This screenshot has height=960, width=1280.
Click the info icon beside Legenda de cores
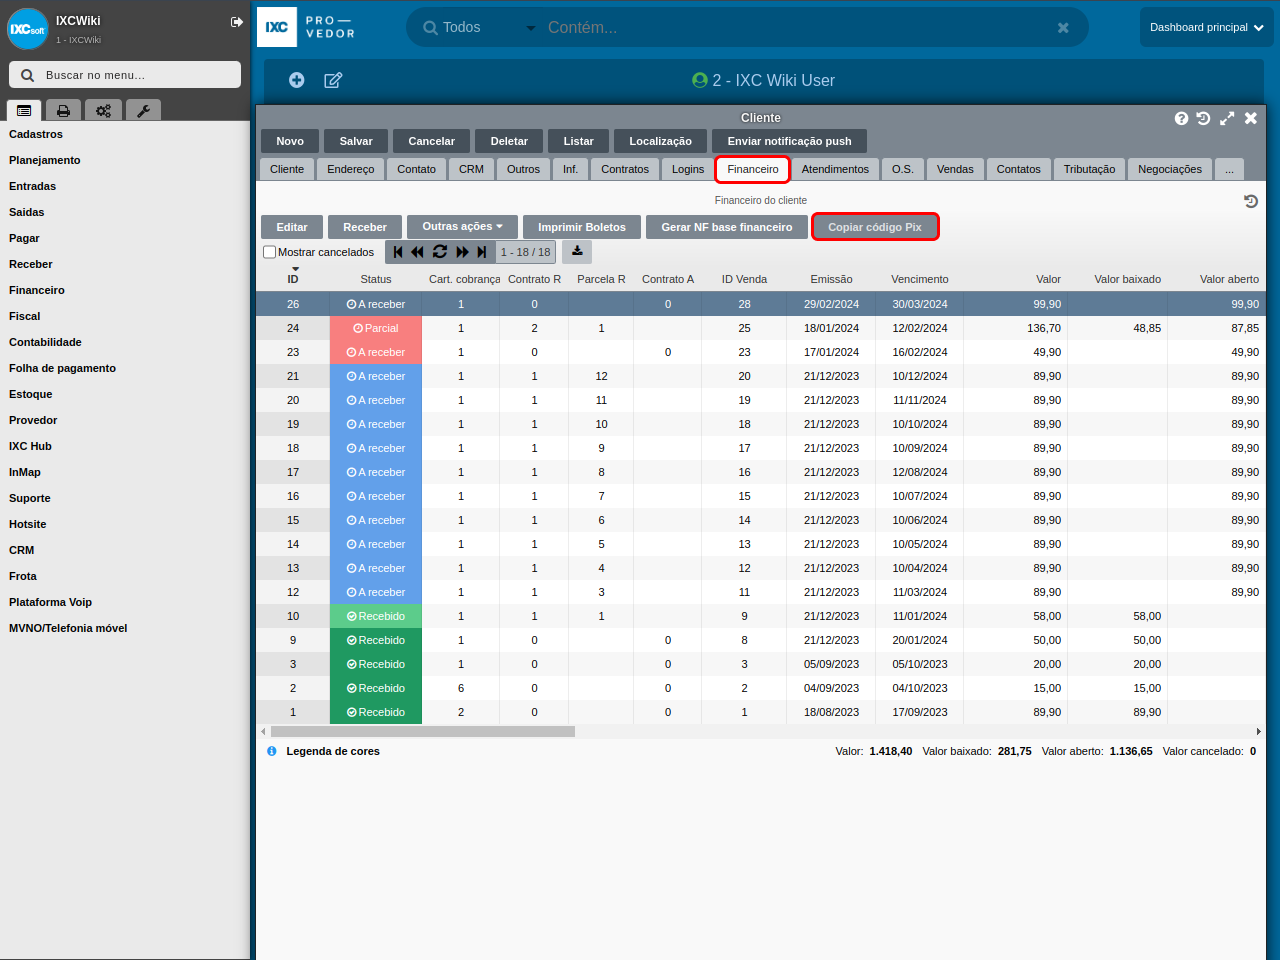coord(272,751)
